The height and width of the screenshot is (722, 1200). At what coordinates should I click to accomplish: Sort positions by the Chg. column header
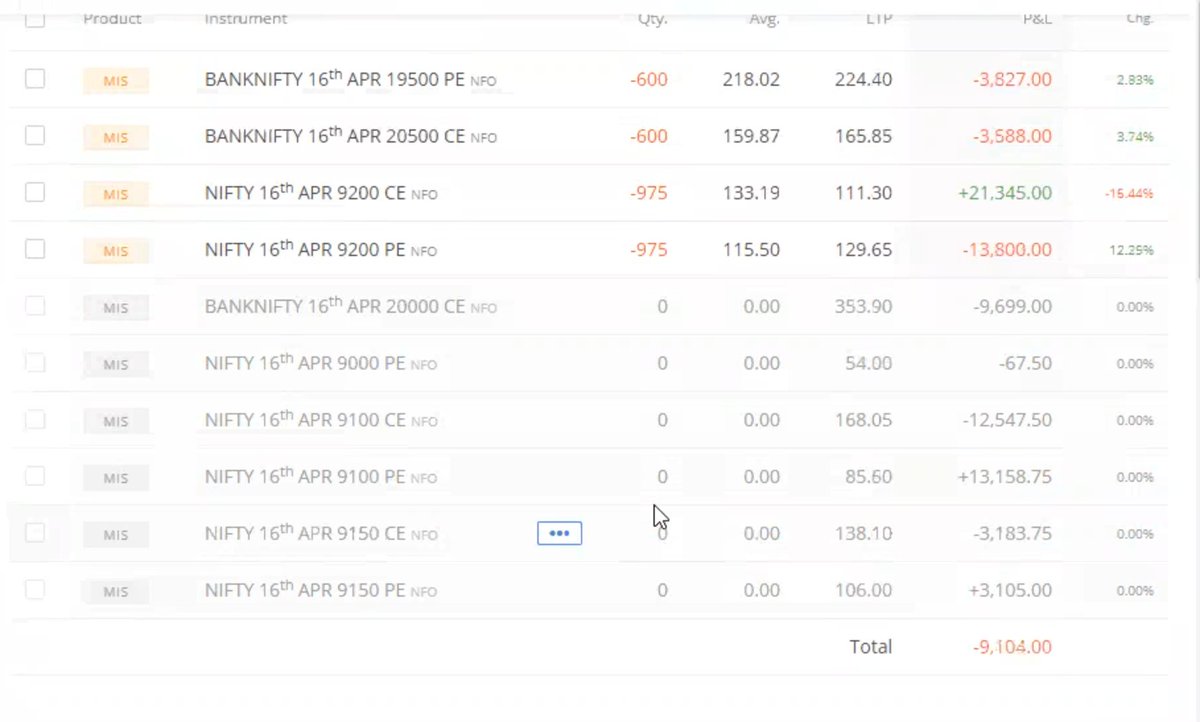pyautogui.click(x=1139, y=18)
